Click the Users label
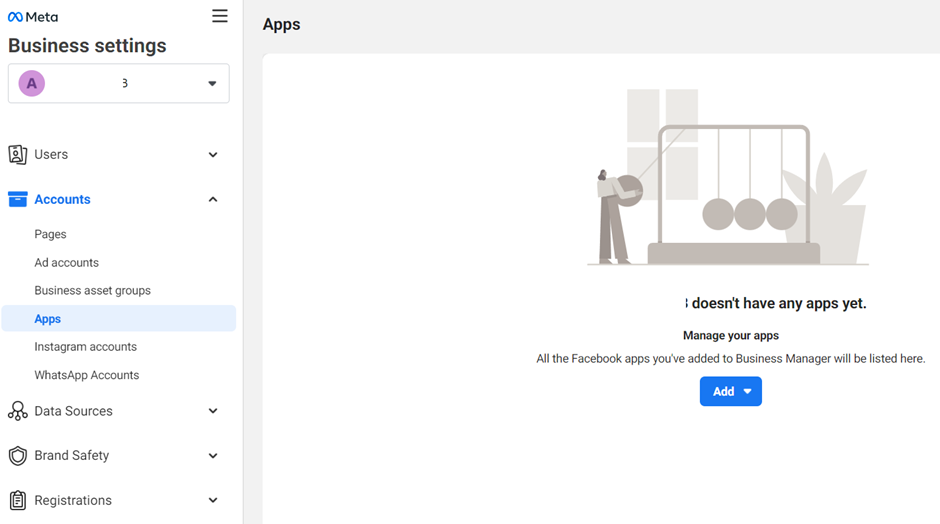The image size is (940, 524). (51, 155)
